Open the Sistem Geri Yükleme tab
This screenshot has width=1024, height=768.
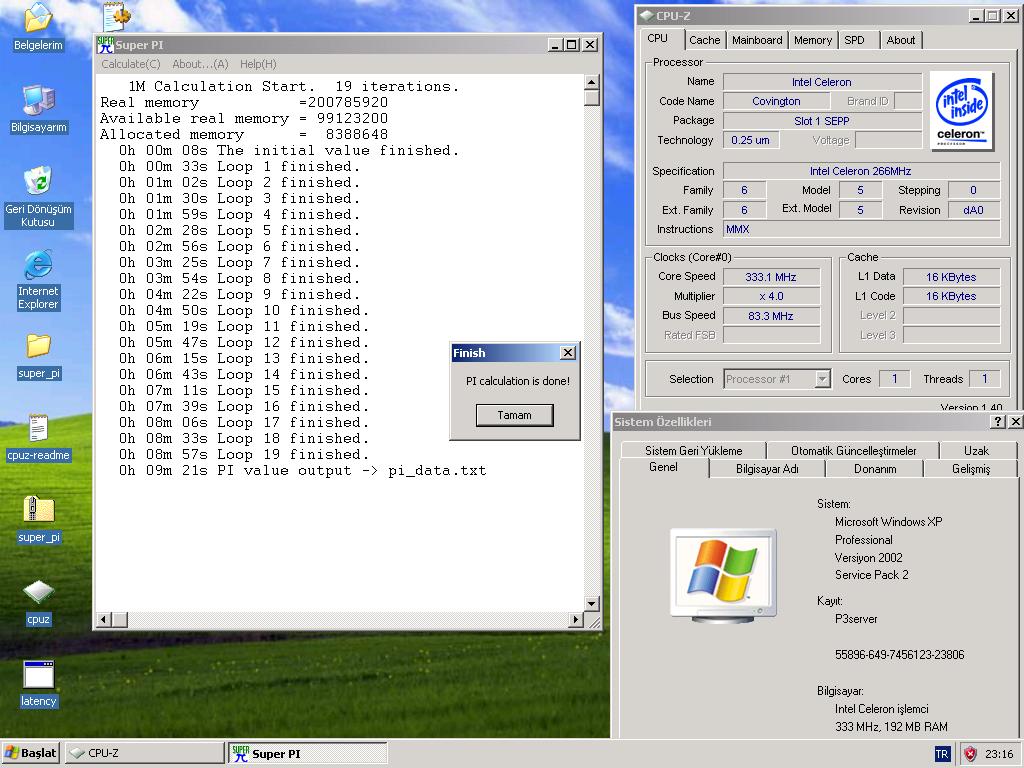693,451
